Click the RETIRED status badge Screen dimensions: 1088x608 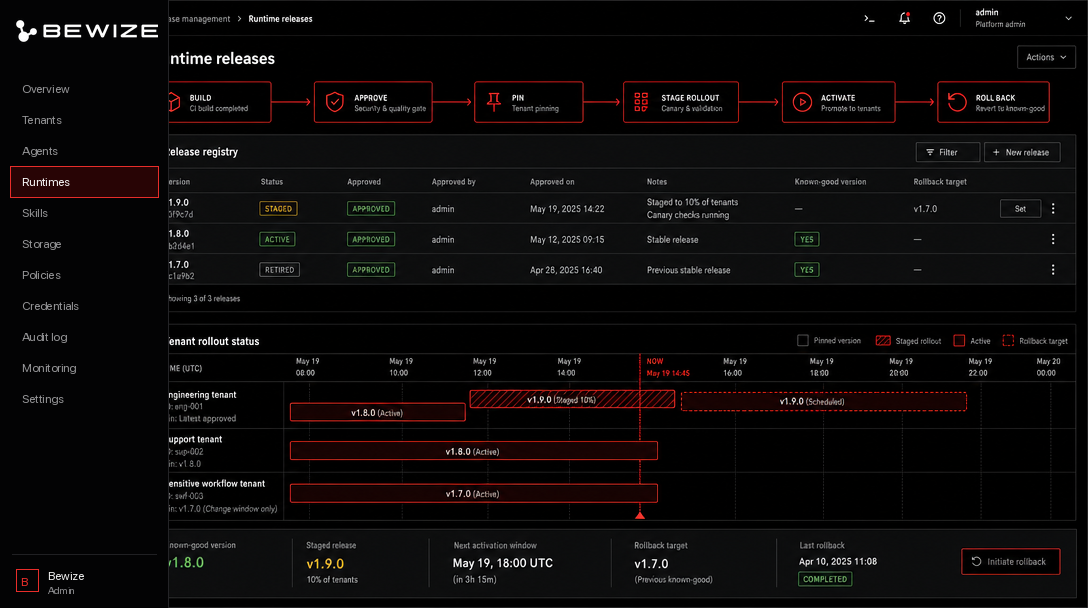point(280,269)
